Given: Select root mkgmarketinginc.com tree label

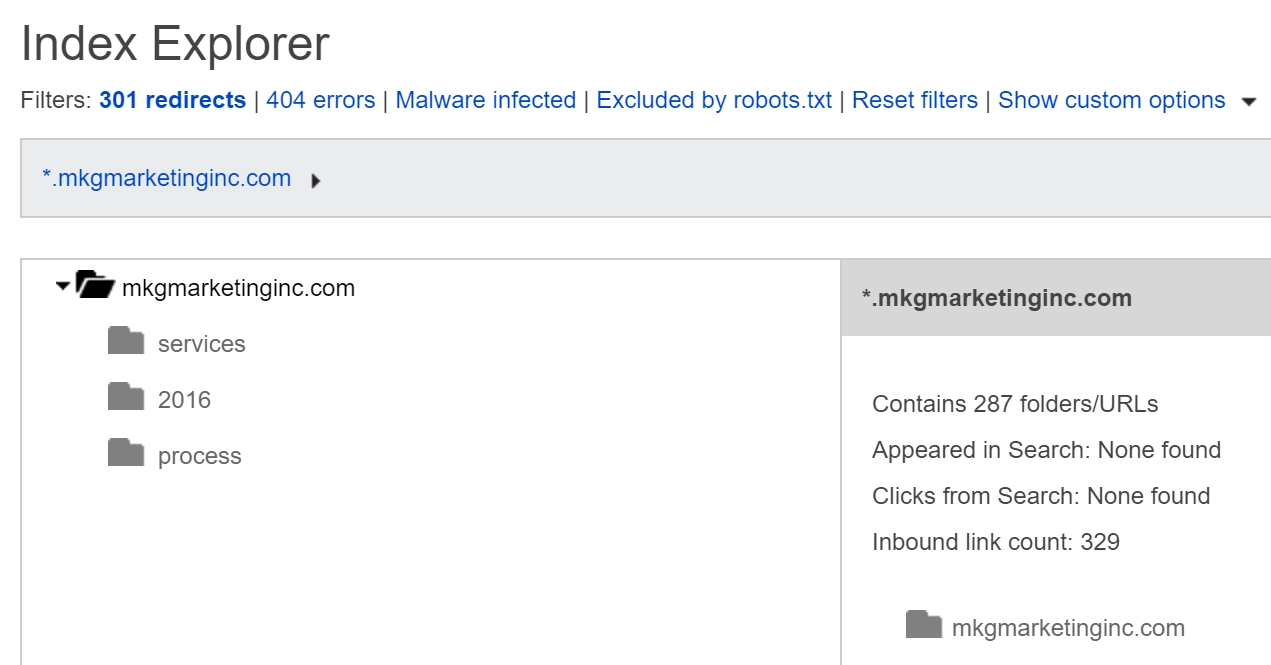Looking at the screenshot, I should point(238,289).
